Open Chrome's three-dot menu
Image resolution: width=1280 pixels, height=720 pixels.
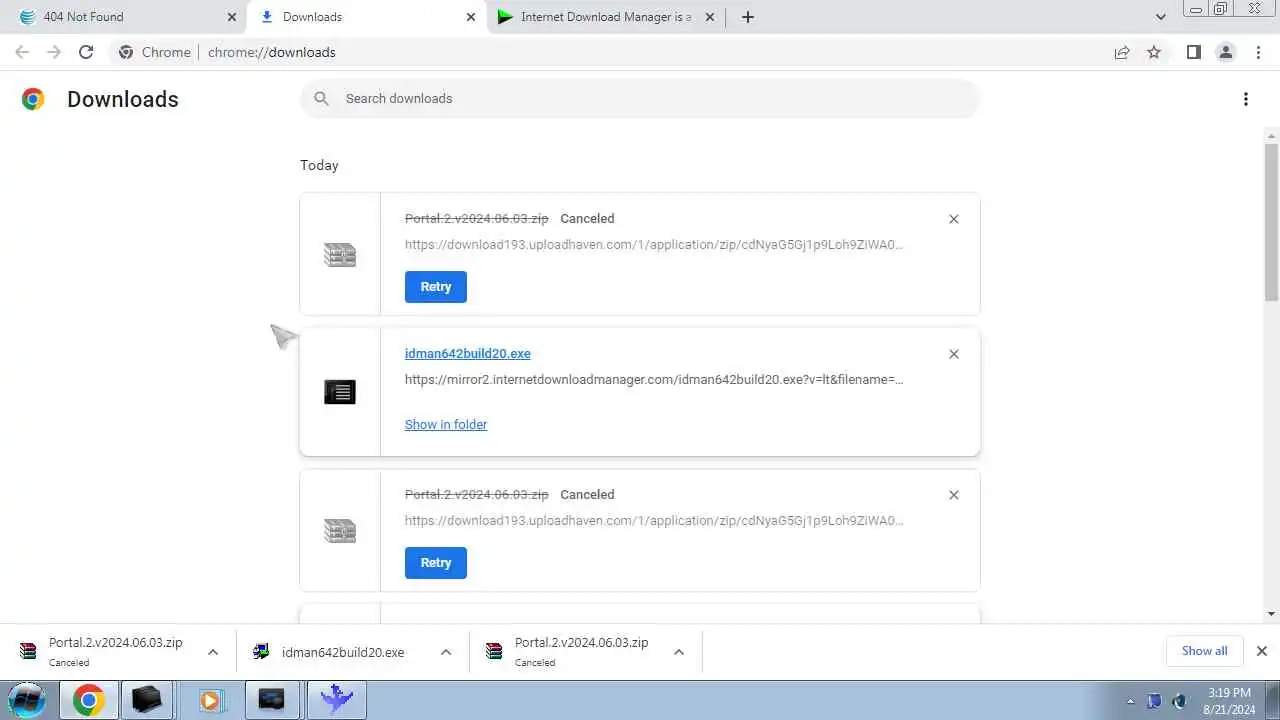[x=1259, y=52]
